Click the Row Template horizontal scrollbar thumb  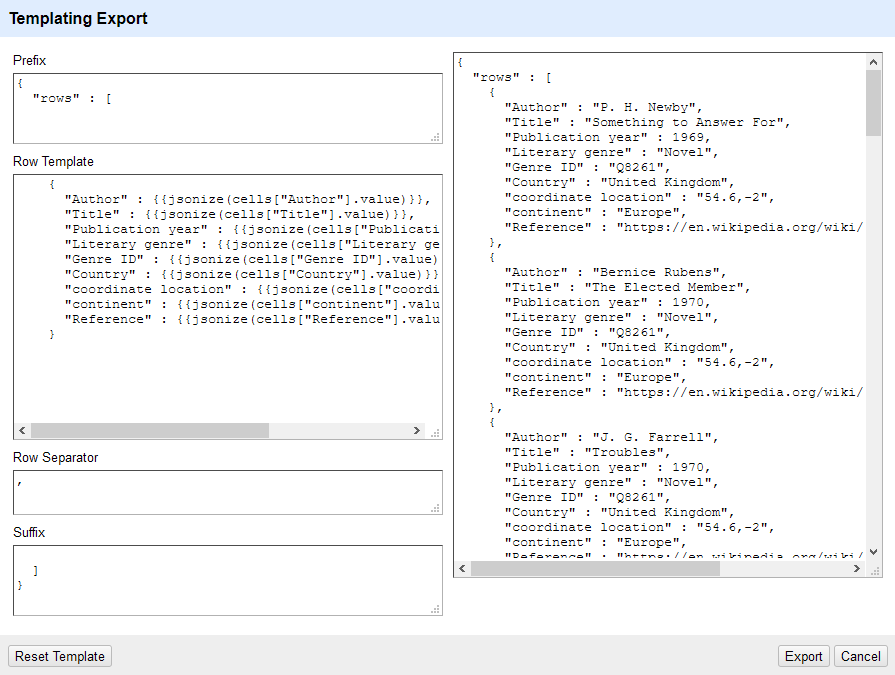150,430
